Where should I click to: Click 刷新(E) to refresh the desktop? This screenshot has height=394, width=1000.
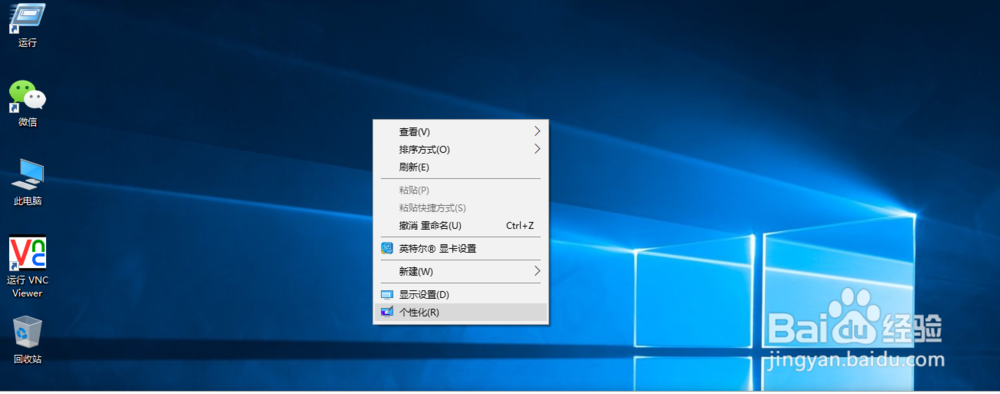point(460,167)
